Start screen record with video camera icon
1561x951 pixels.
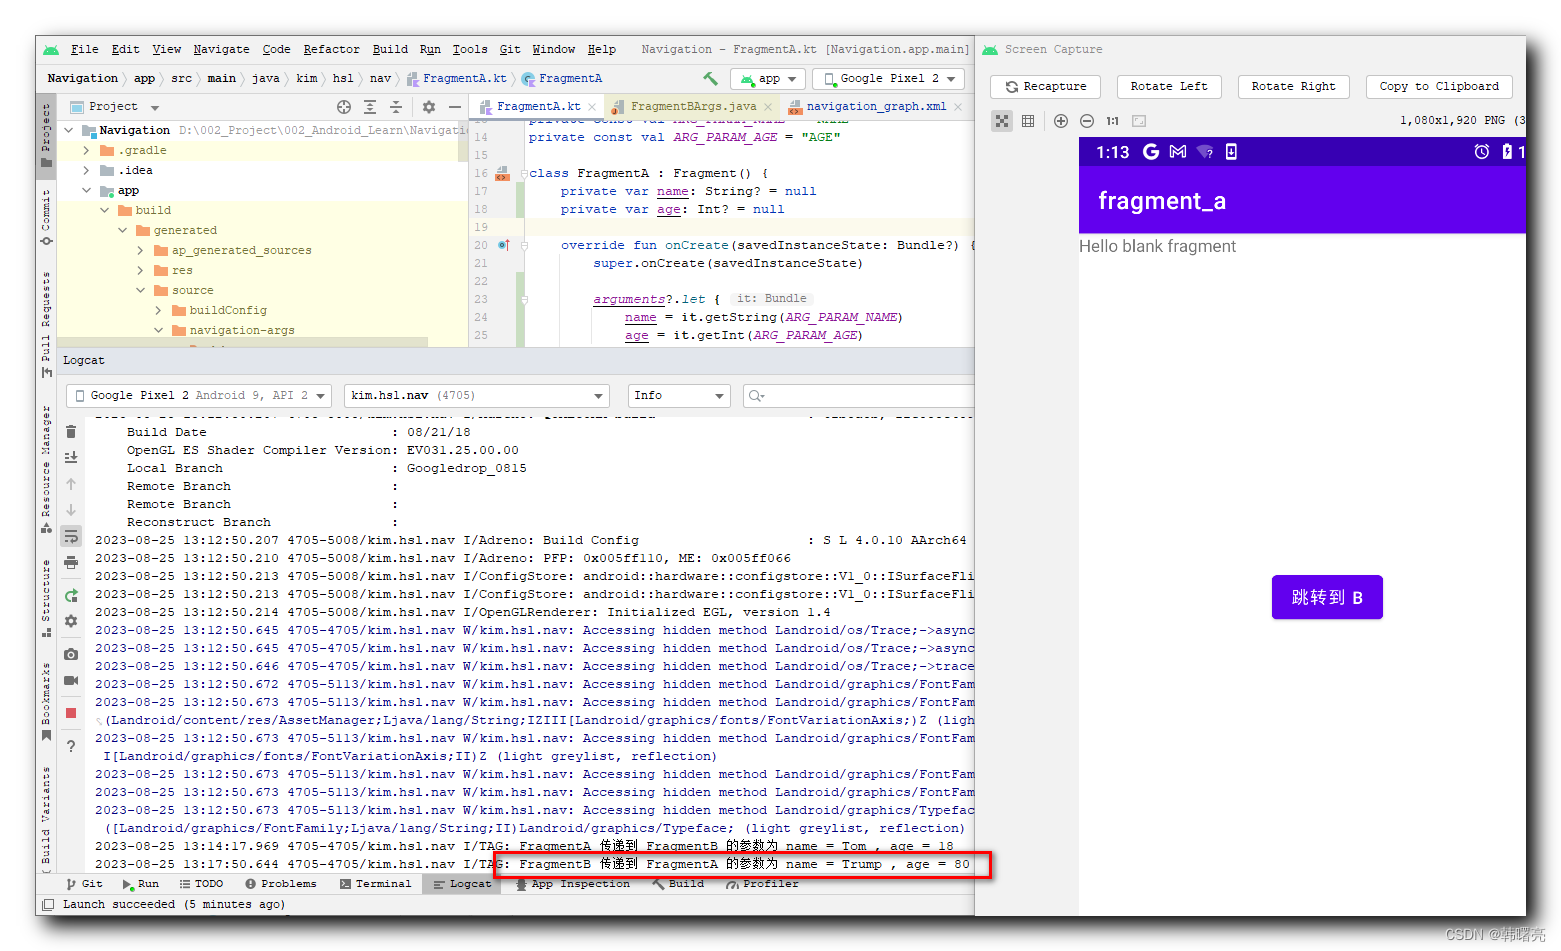[71, 680]
